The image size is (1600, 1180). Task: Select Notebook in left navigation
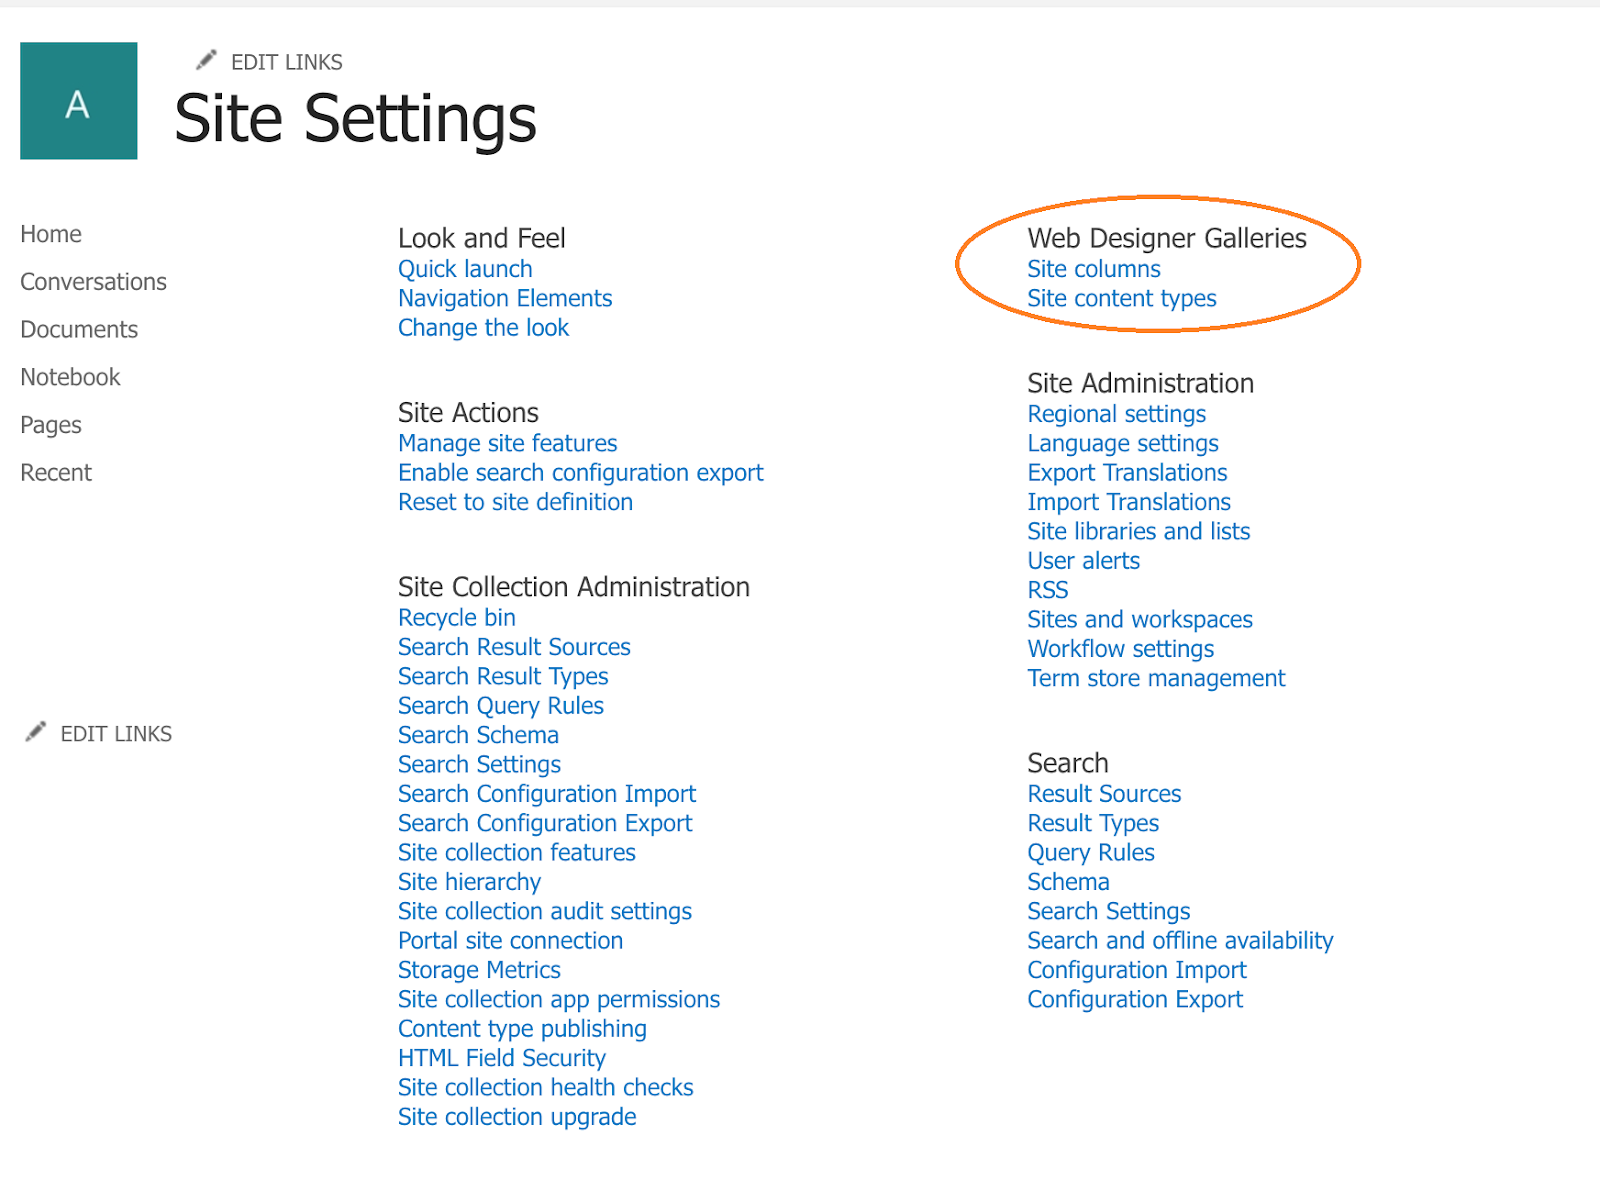[x=70, y=377]
